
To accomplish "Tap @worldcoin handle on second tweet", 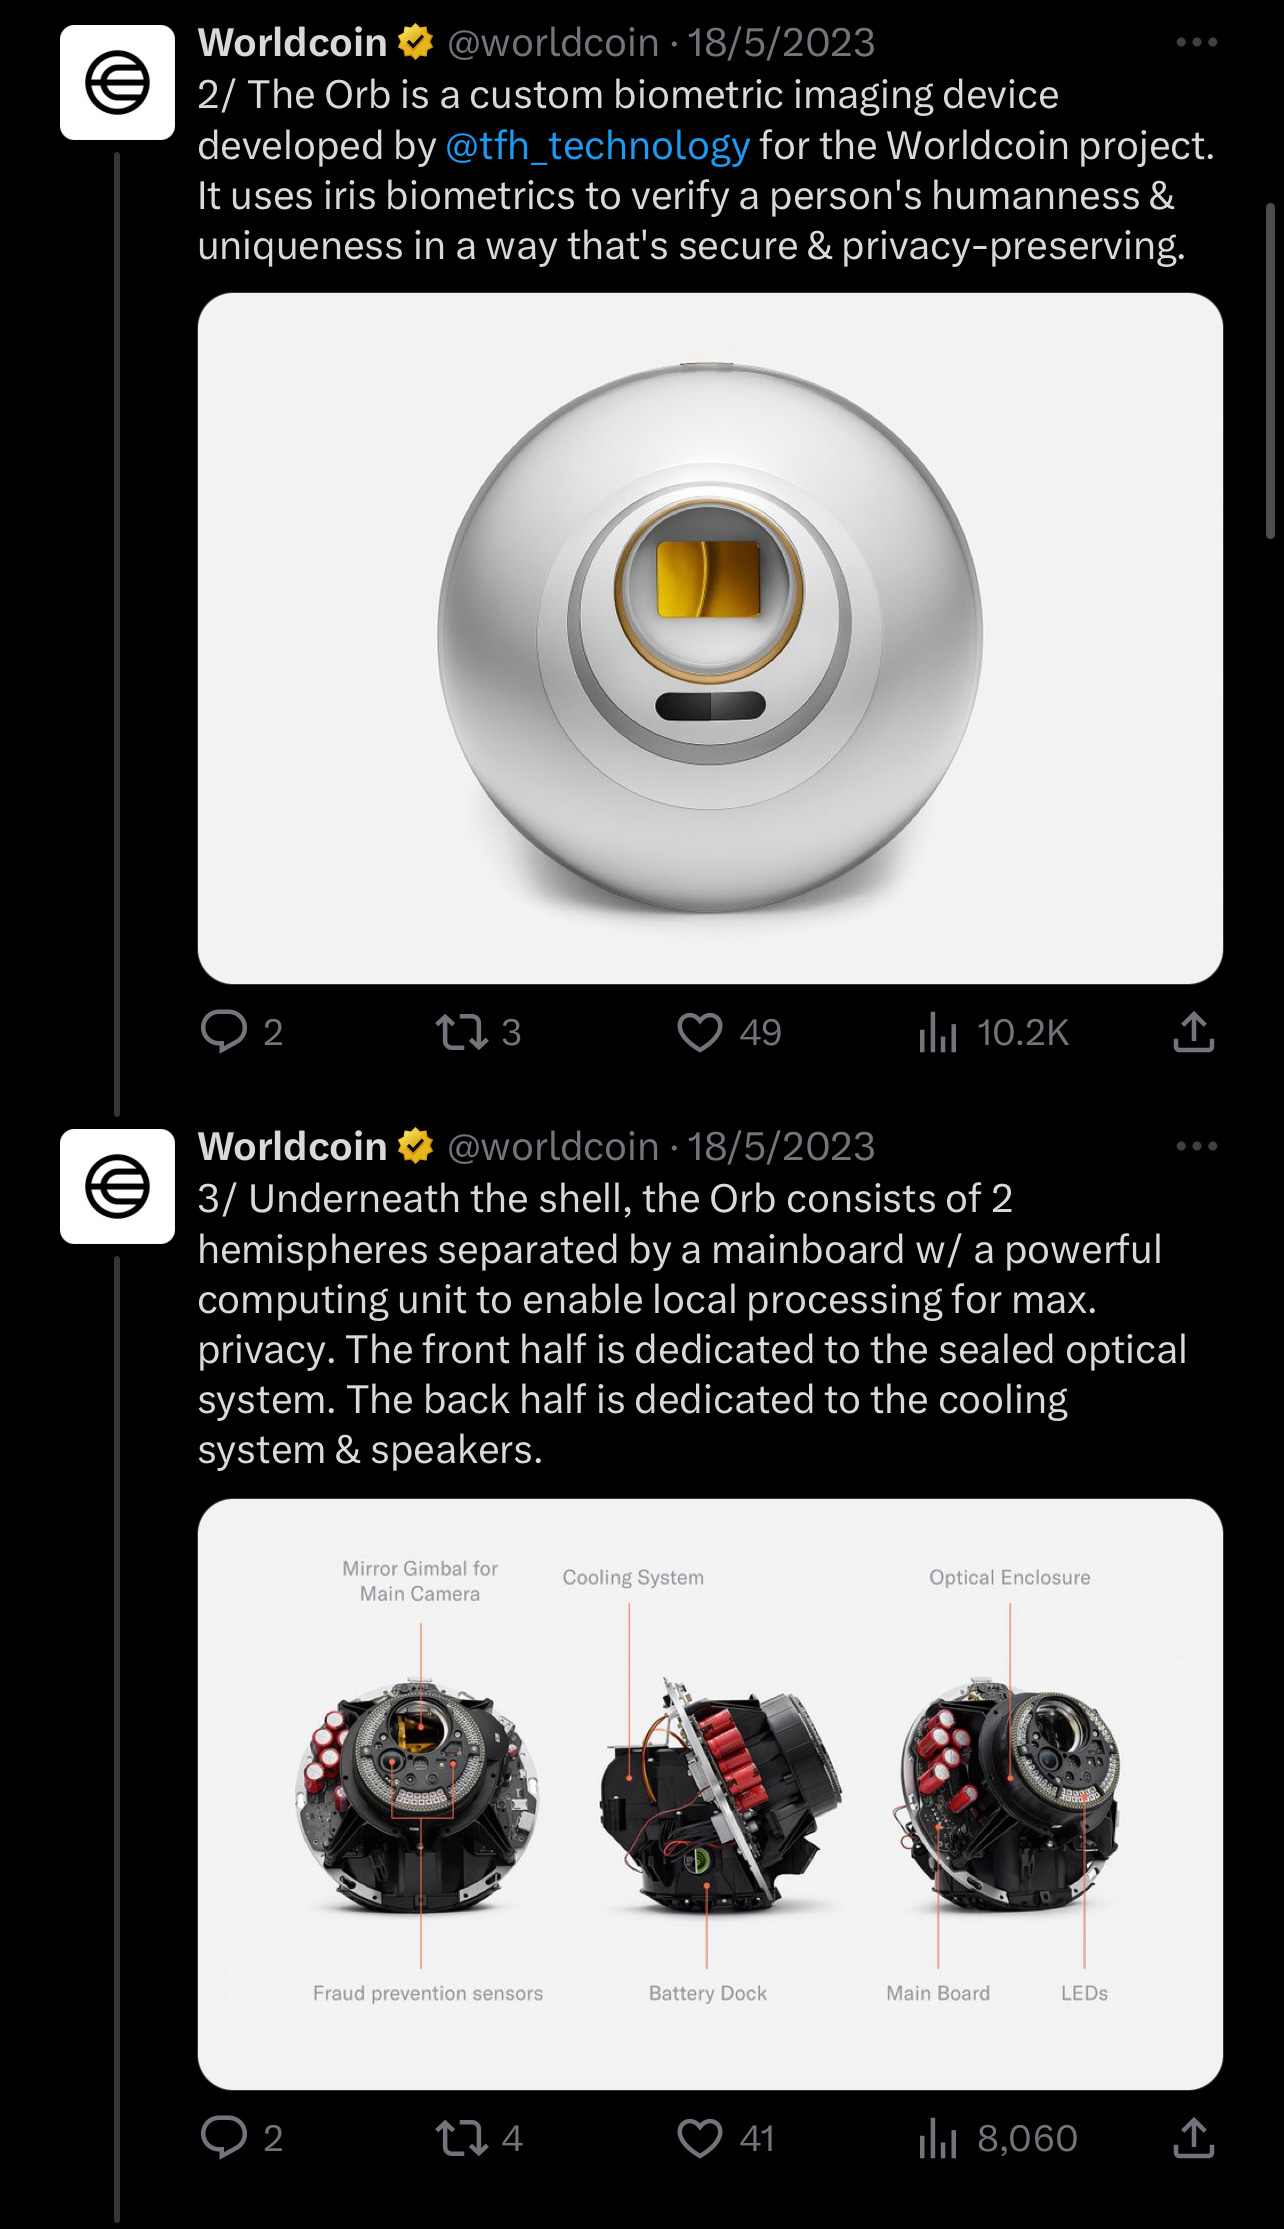I will (x=553, y=1146).
